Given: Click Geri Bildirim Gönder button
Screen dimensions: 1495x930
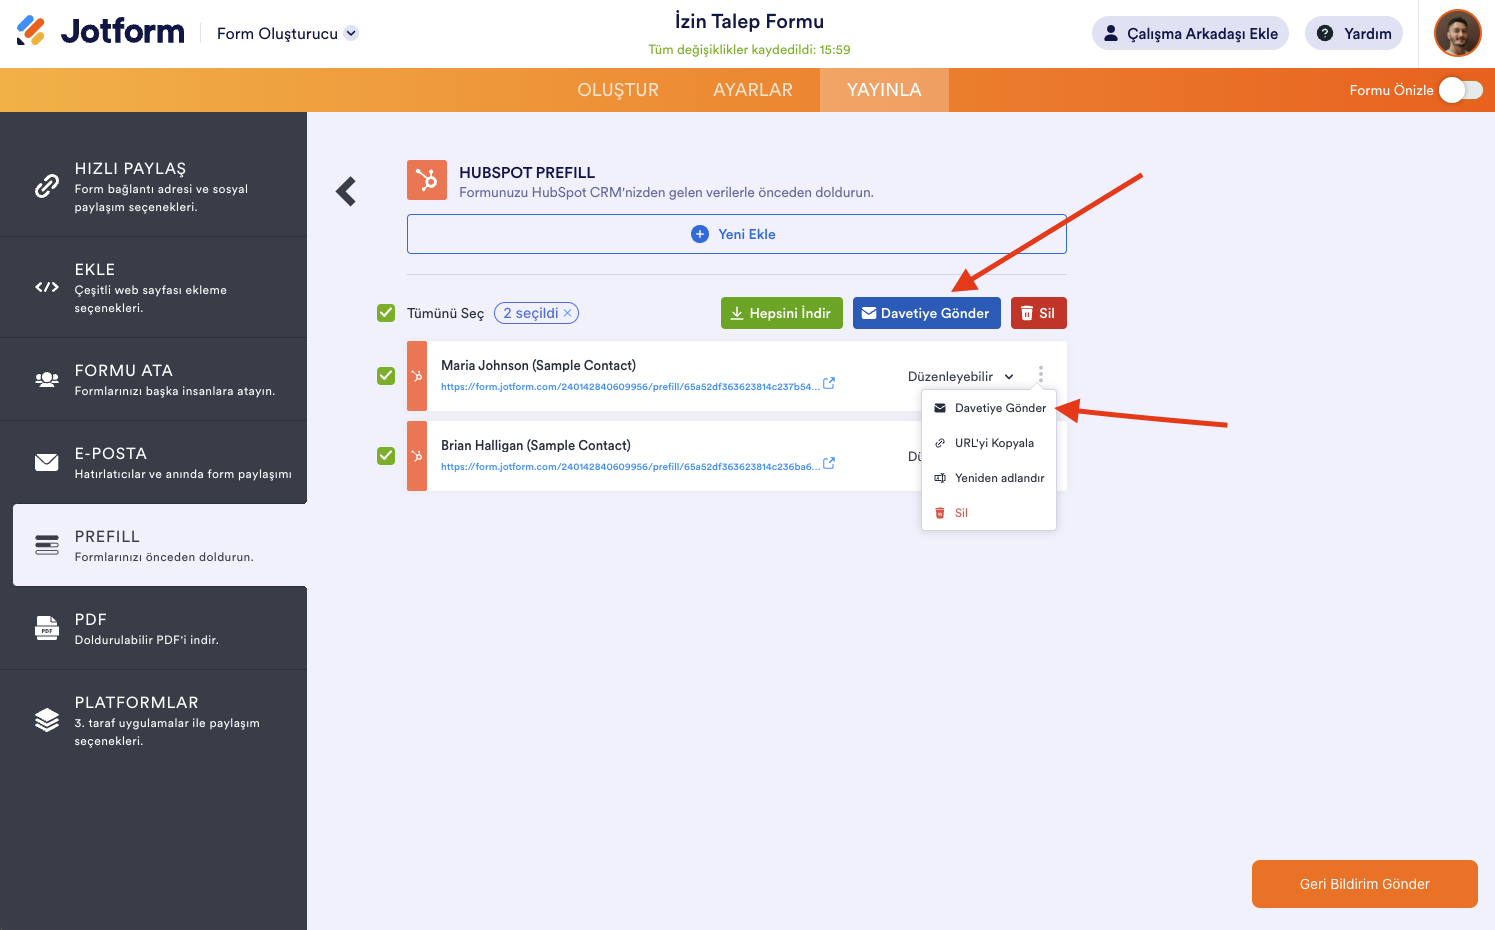Looking at the screenshot, I should click(1365, 884).
